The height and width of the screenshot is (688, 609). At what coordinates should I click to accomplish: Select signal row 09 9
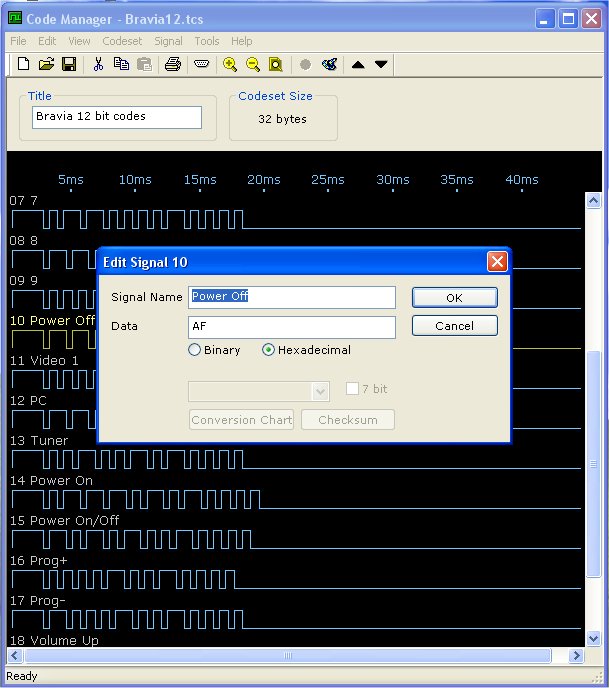coord(23,281)
